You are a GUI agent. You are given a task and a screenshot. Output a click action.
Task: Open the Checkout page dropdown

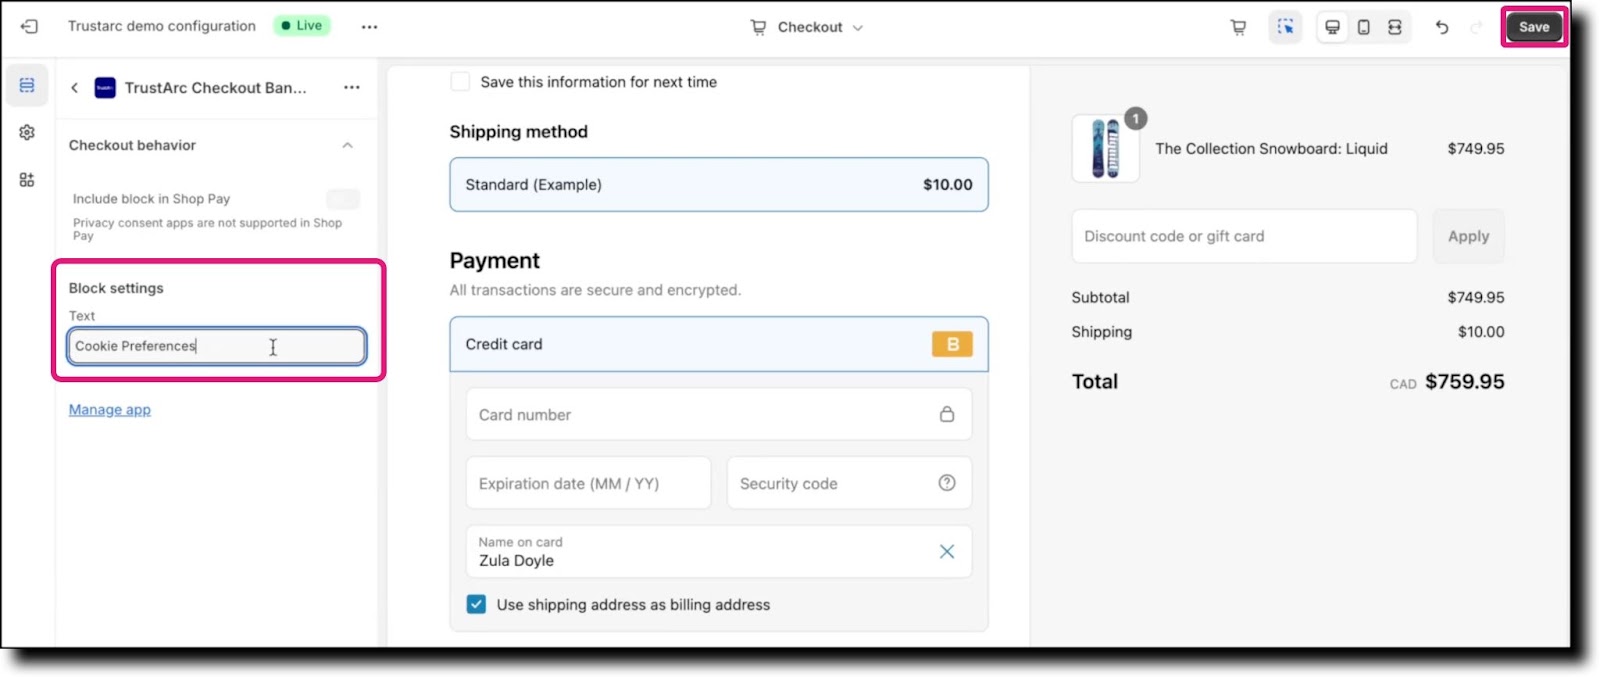click(x=807, y=27)
